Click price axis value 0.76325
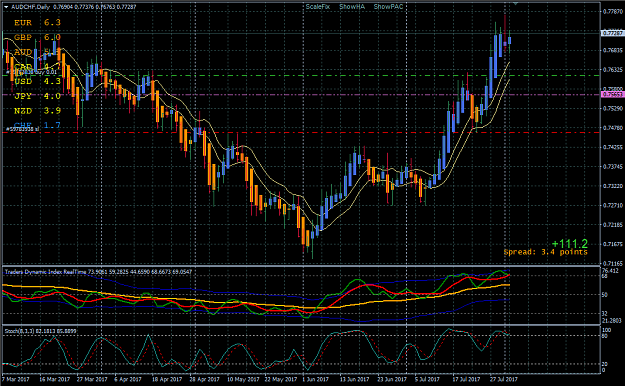Viewport: 625px width, 386px height. pyautogui.click(x=613, y=70)
